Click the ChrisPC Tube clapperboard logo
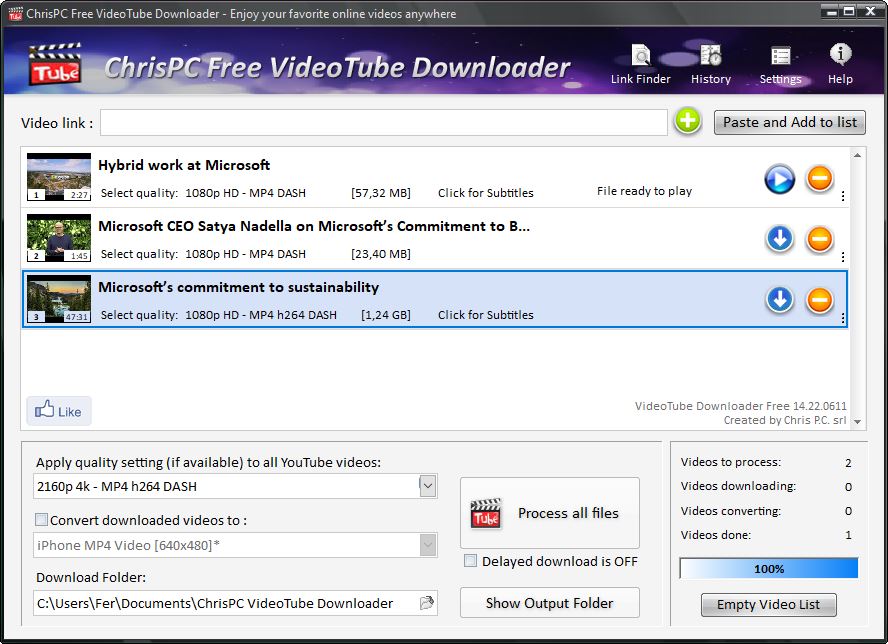This screenshot has height=644, width=888. coord(55,64)
